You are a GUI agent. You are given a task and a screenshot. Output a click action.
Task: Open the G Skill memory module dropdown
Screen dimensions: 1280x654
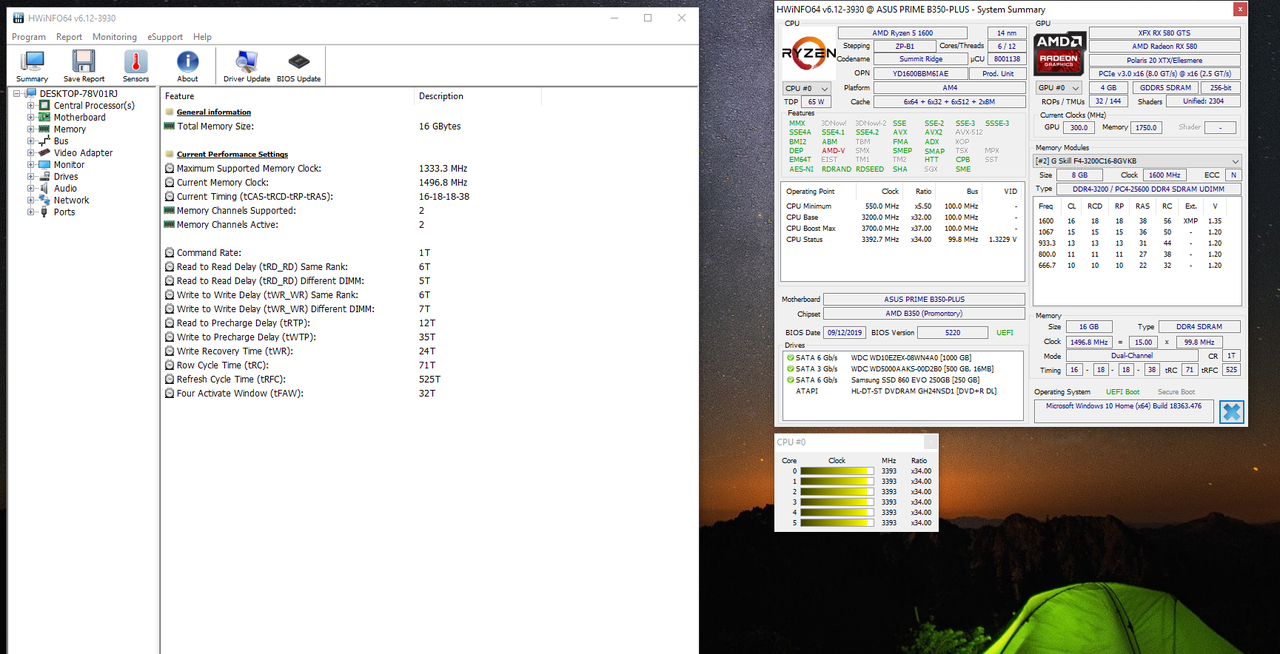pos(1137,161)
